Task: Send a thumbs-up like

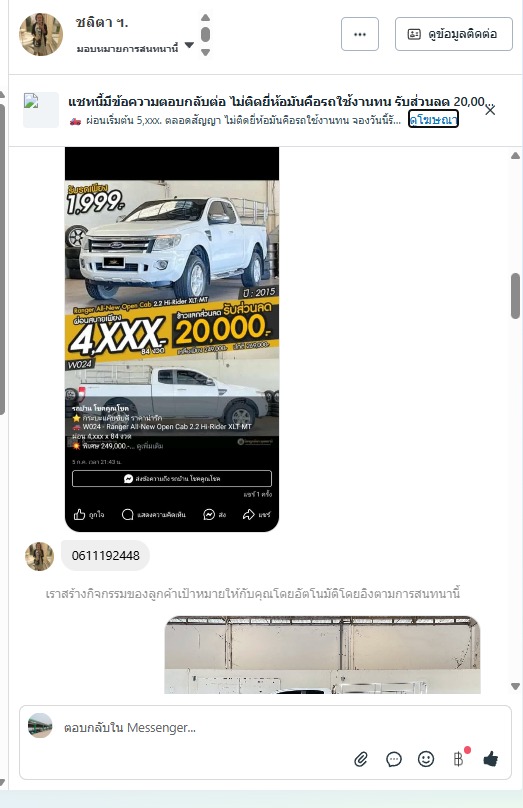Action: point(491,759)
